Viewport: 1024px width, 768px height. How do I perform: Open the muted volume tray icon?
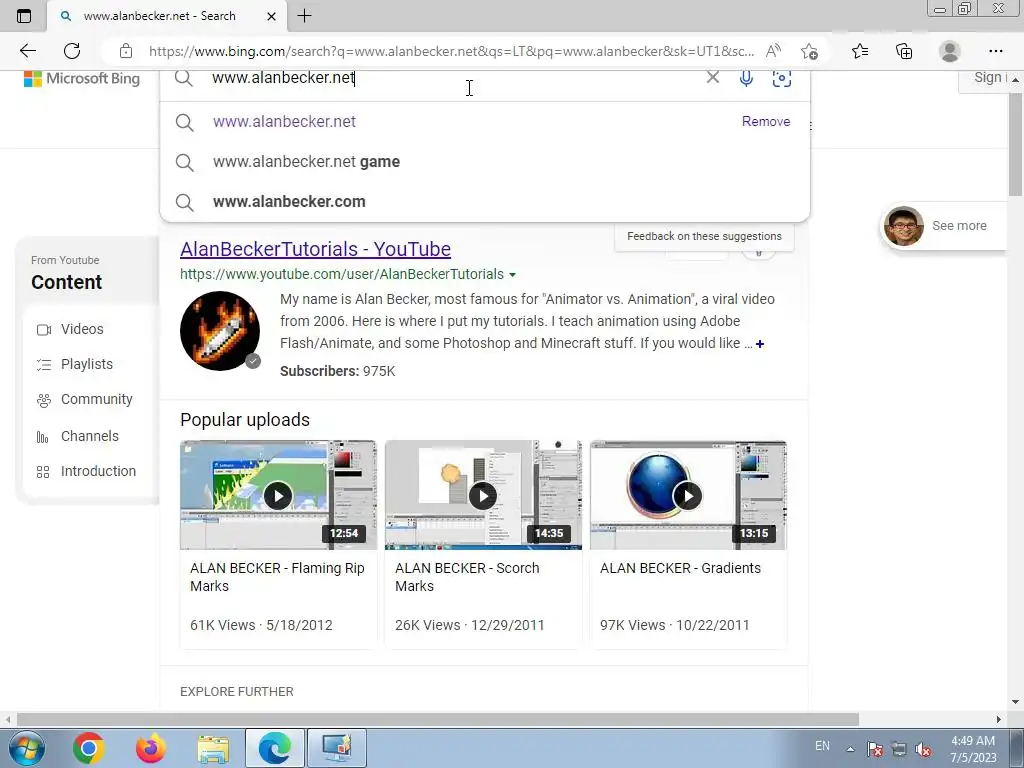point(923,749)
